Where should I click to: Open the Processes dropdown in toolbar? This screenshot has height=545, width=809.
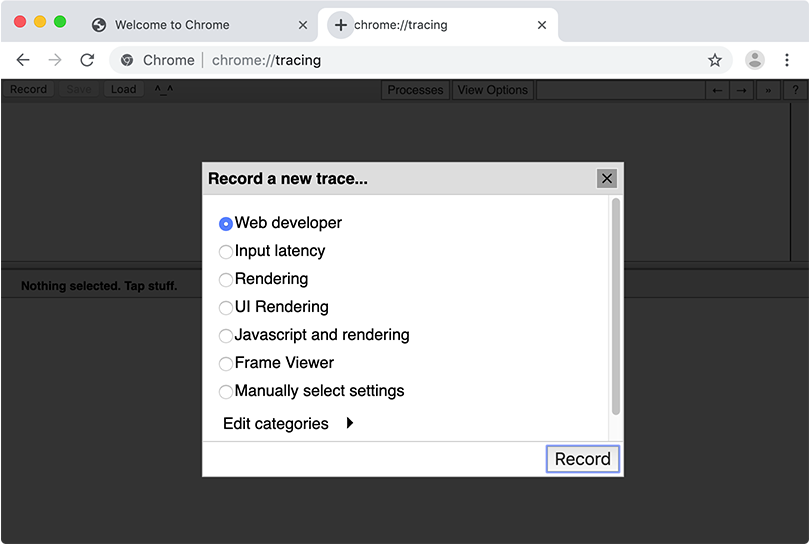point(415,90)
